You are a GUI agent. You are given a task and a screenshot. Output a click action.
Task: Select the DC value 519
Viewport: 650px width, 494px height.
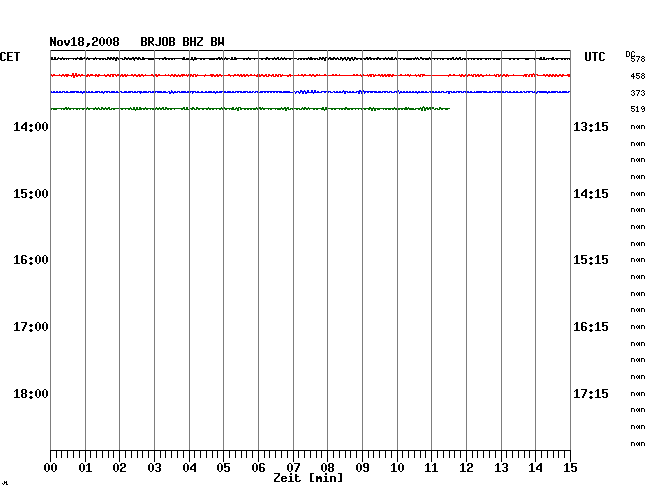click(x=638, y=109)
